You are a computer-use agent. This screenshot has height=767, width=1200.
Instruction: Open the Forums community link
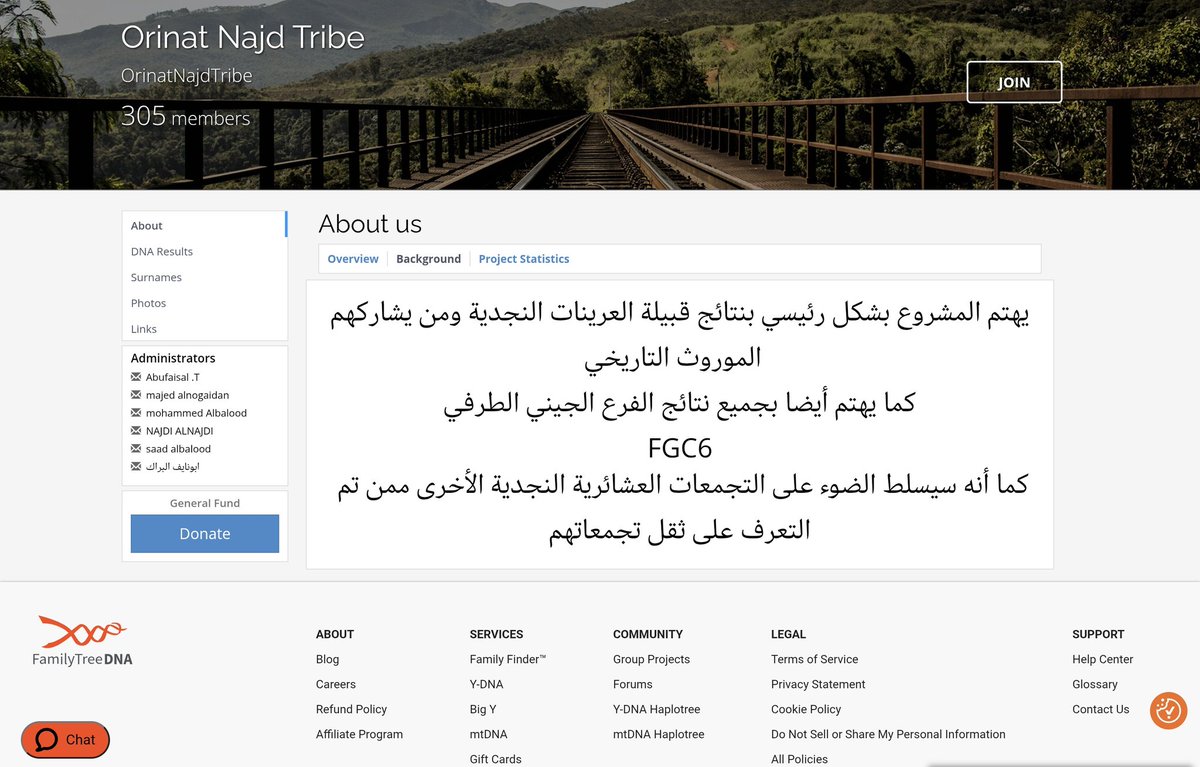pos(633,685)
